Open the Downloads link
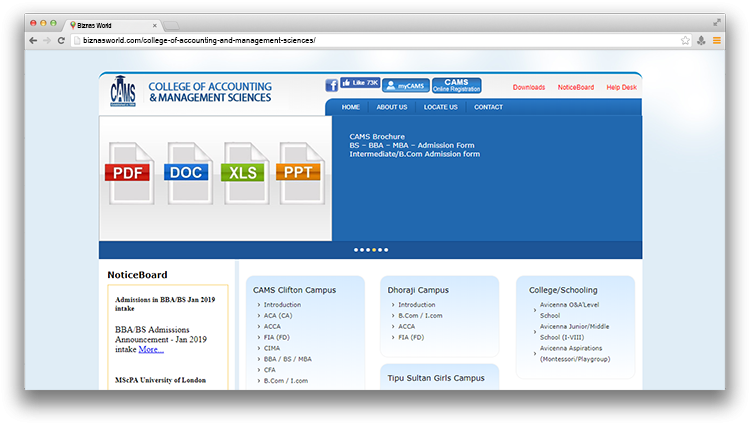Screen dimensions: 750x425 tap(529, 87)
